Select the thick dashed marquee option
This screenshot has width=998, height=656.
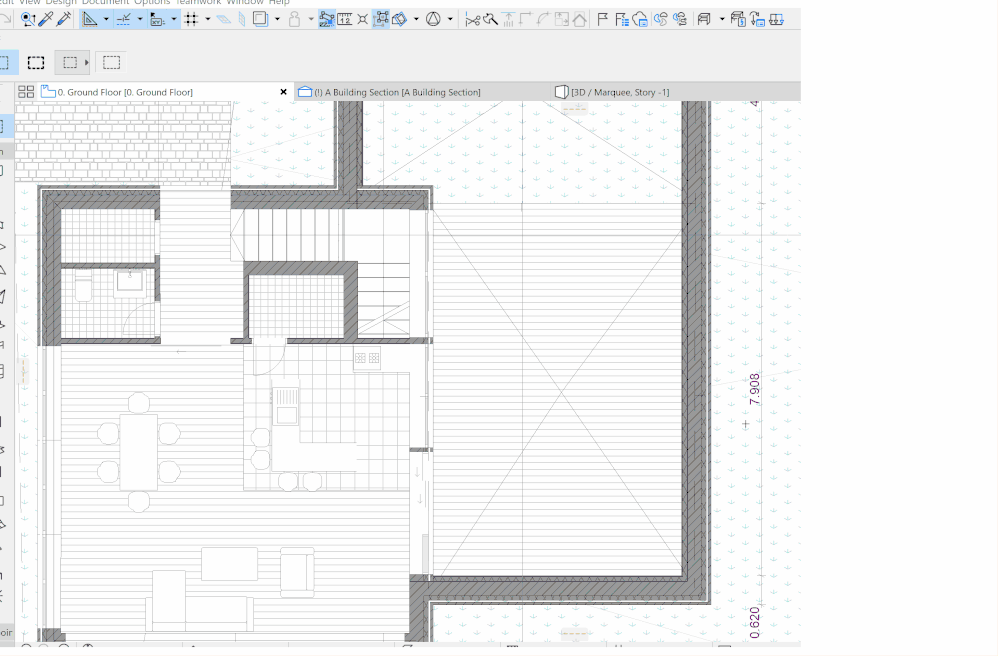tap(36, 62)
